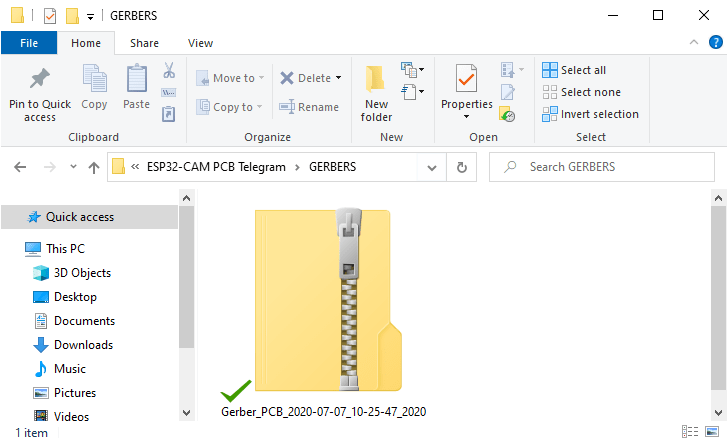Screen dimensions: 728x445
Task: Click Pin to Quick access icon
Action: pyautogui.click(x=39, y=78)
